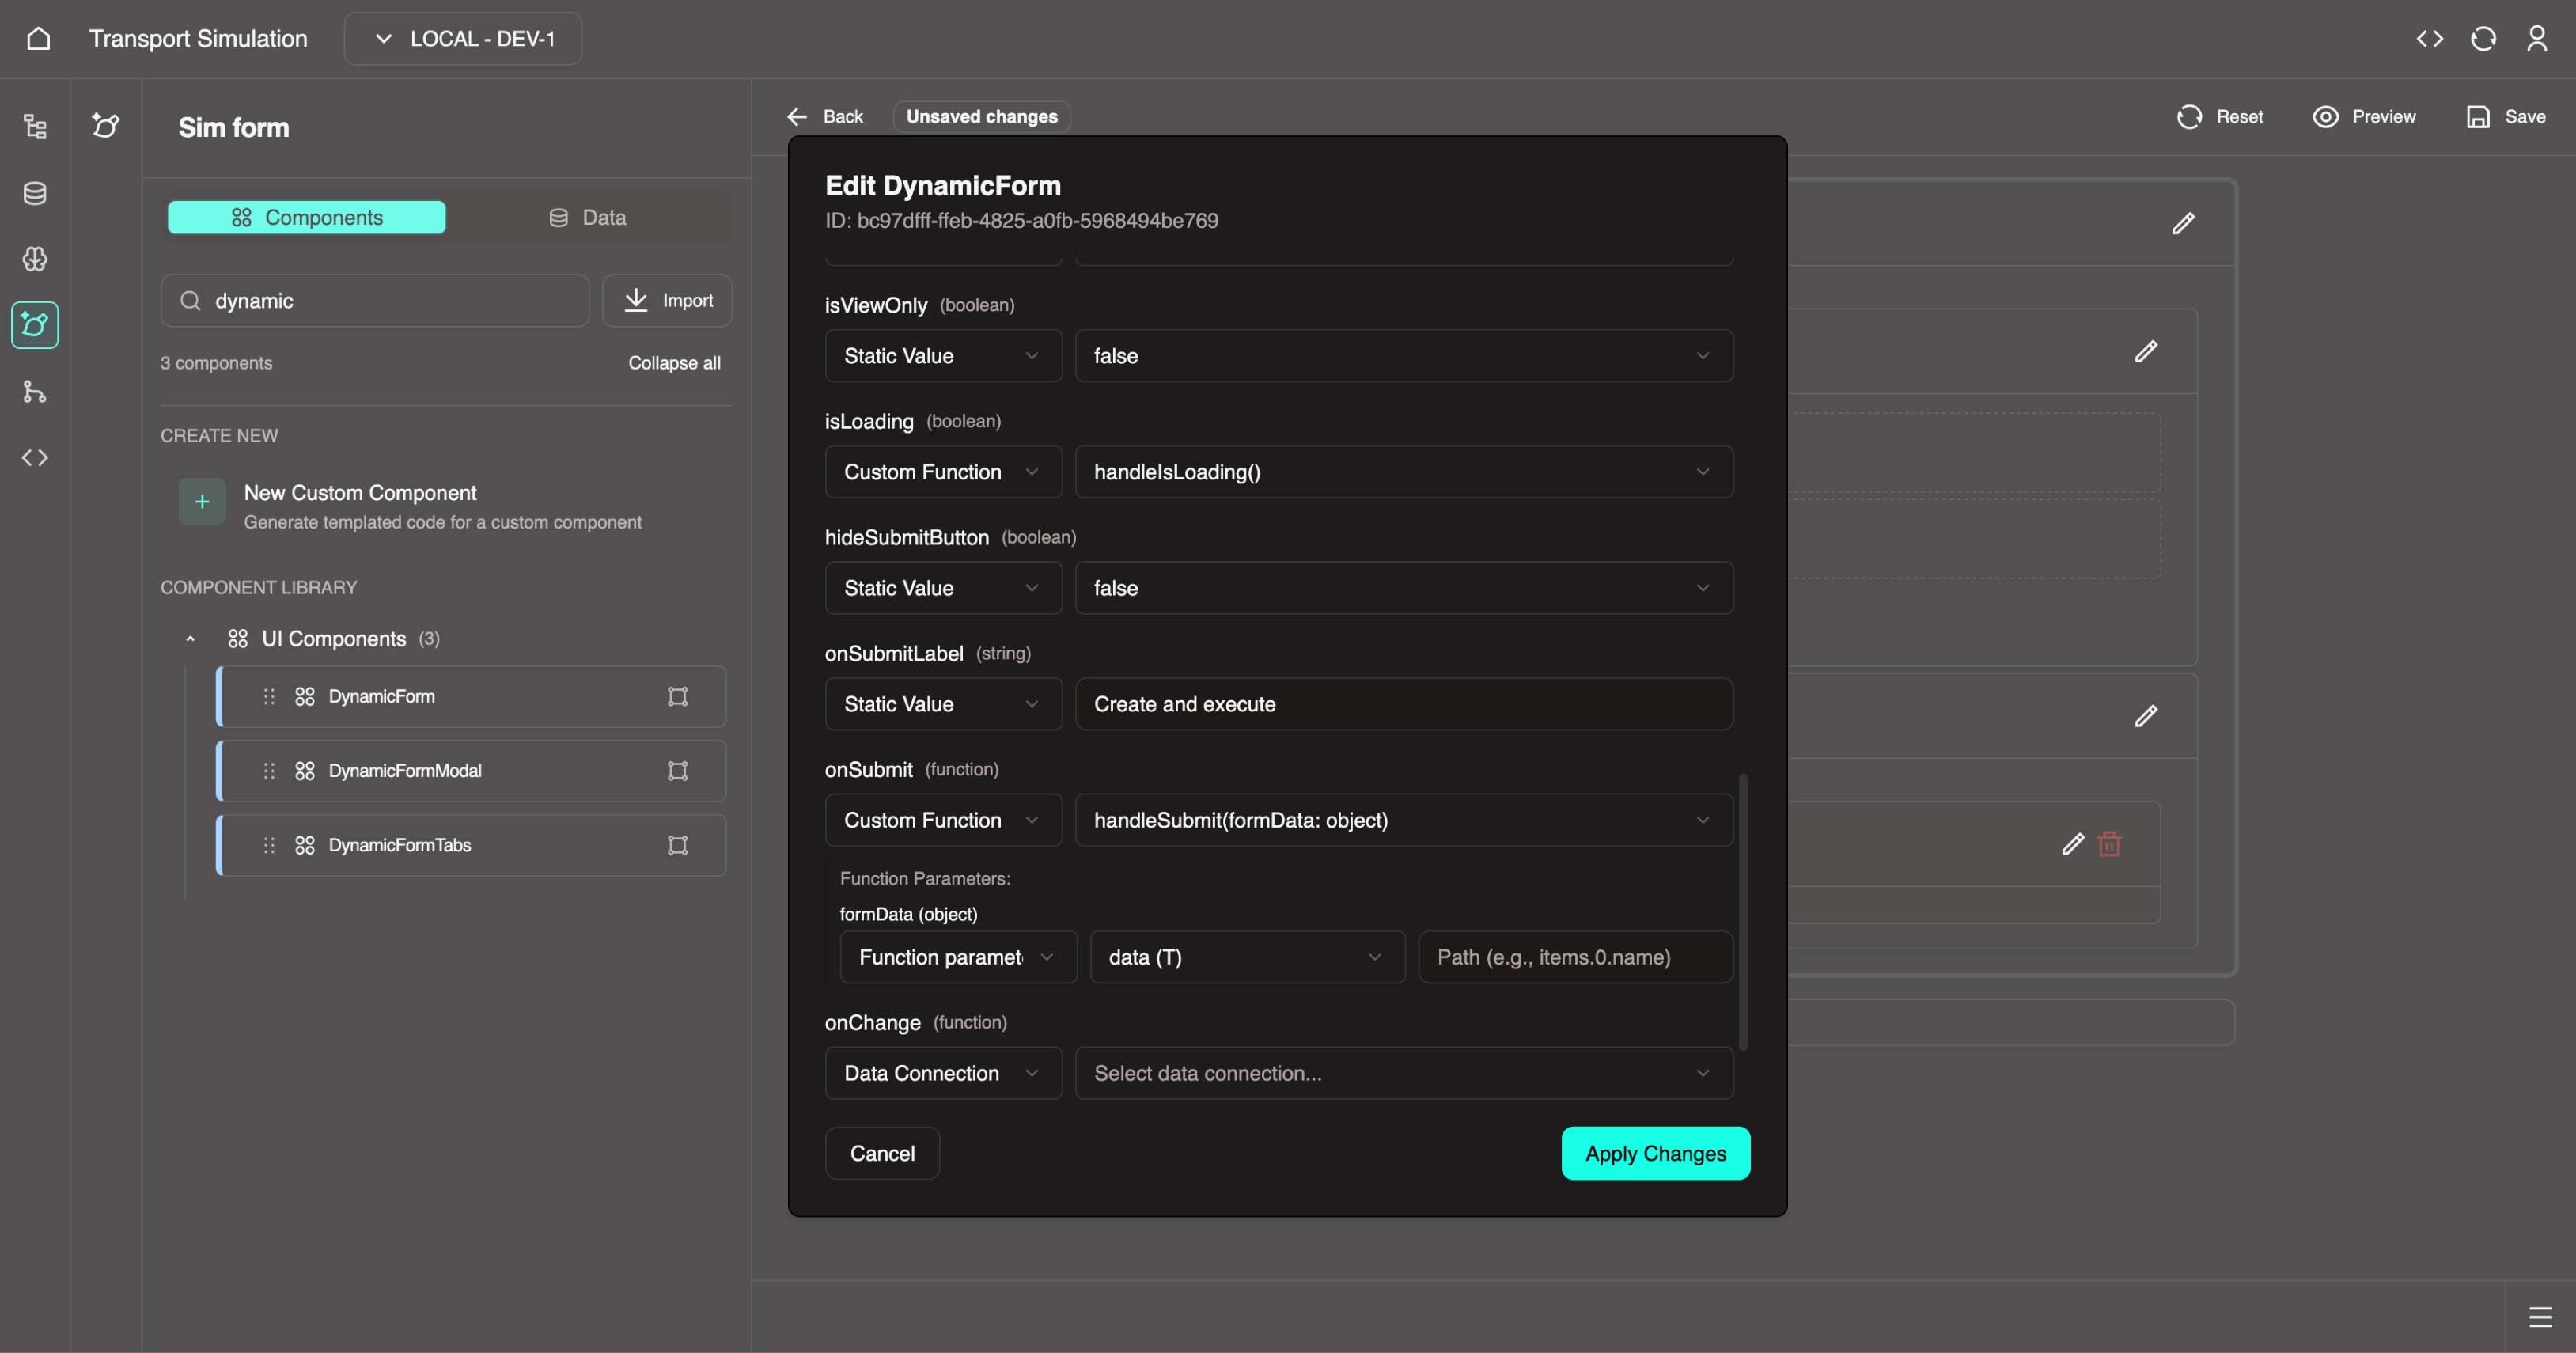The height and width of the screenshot is (1353, 2576).
Task: Click the Back button
Action: pos(825,117)
